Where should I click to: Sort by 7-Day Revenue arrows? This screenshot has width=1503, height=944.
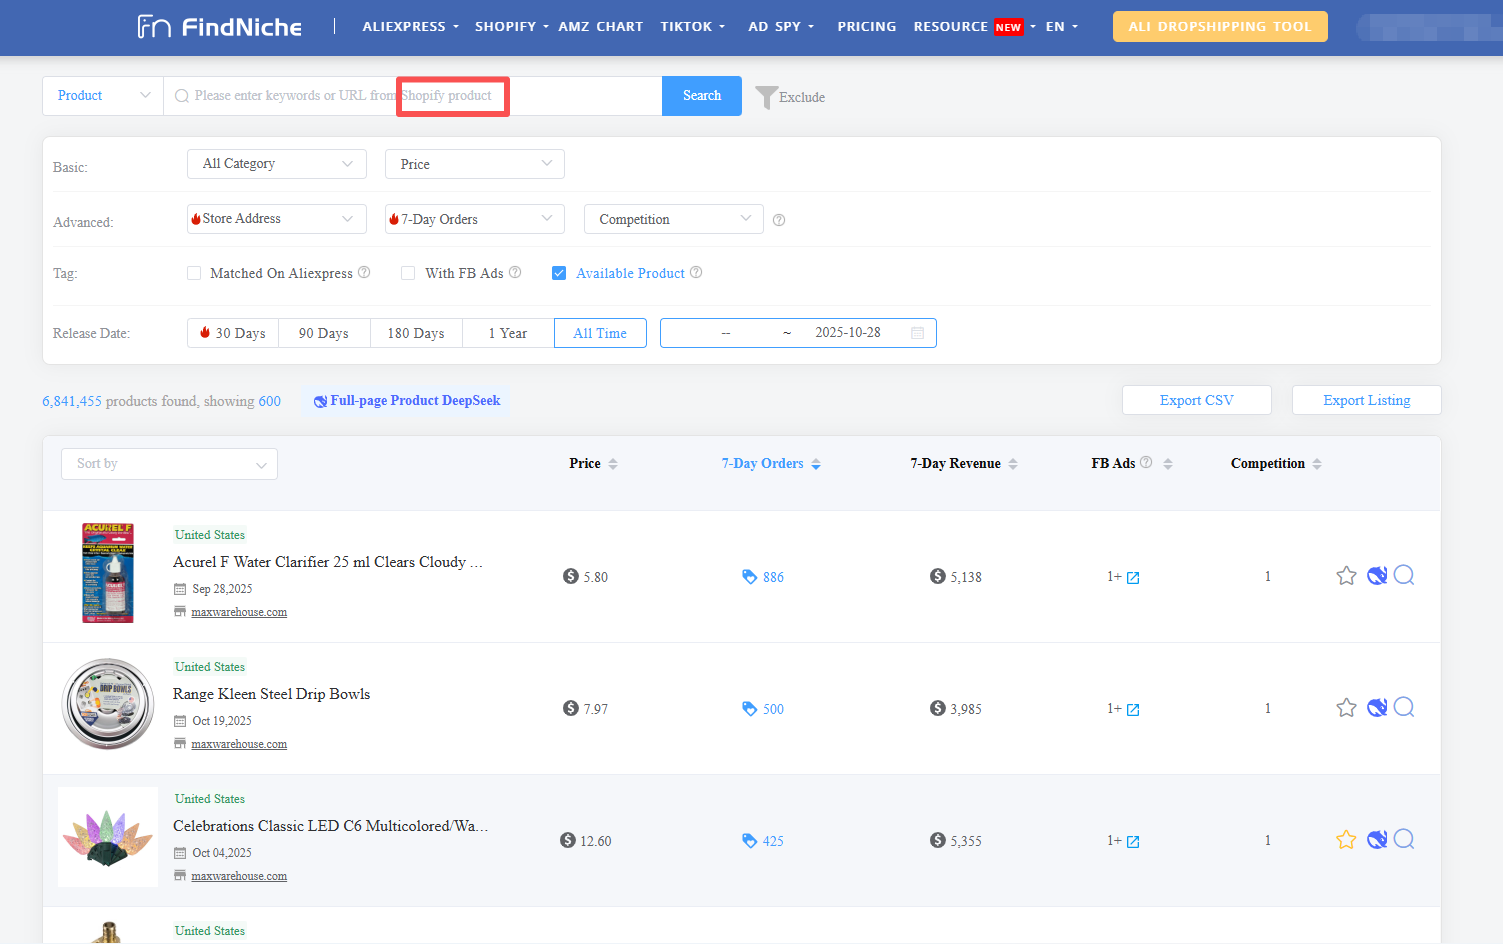[x=1013, y=464]
